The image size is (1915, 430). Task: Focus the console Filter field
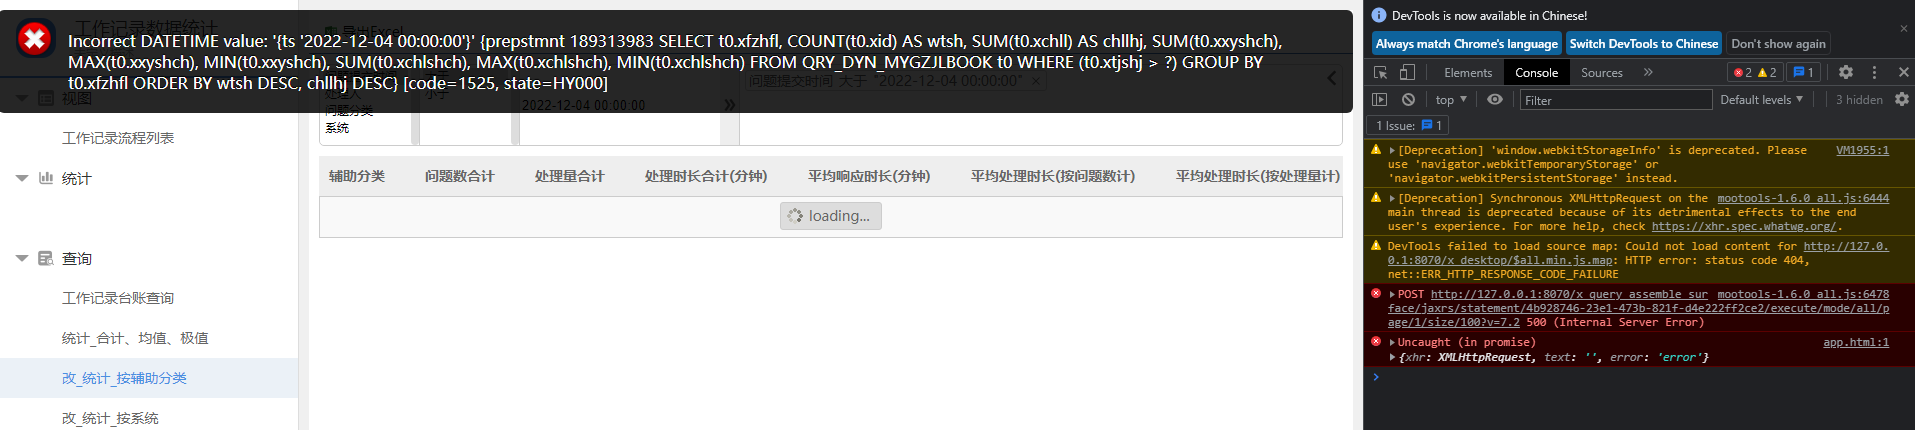click(x=1616, y=99)
